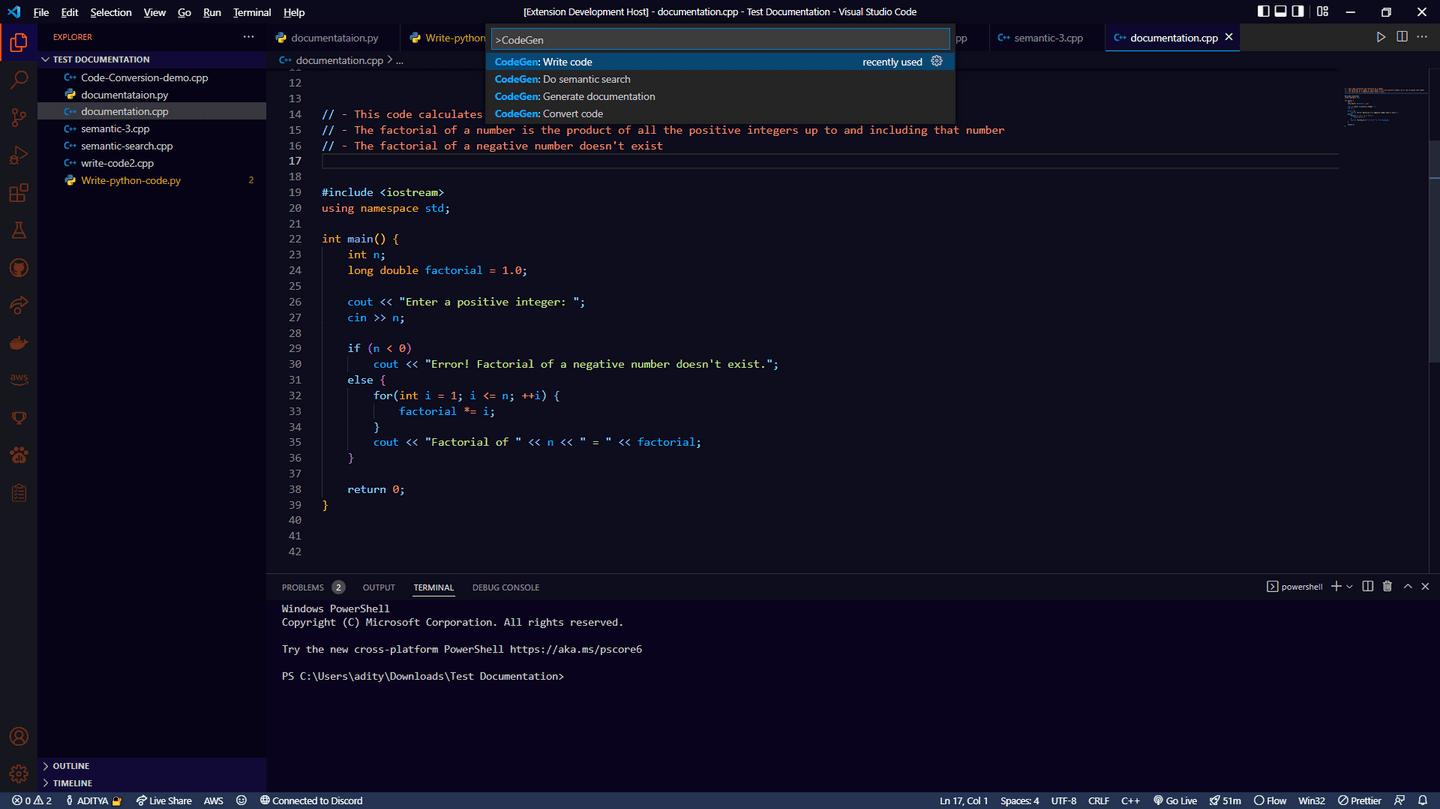This screenshot has width=1440, height=809.
Task: Open the Selection menu
Action: pyautogui.click(x=110, y=12)
